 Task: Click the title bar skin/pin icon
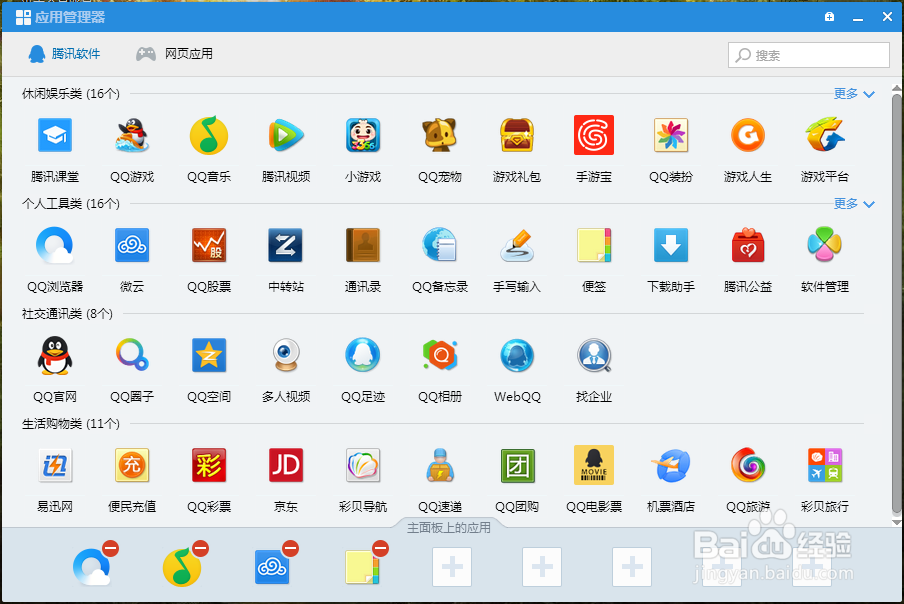click(x=829, y=17)
